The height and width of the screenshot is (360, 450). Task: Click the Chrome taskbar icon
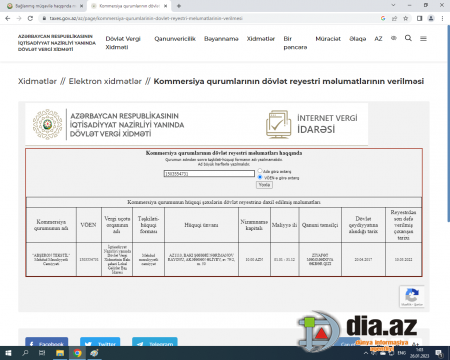(x=77, y=353)
